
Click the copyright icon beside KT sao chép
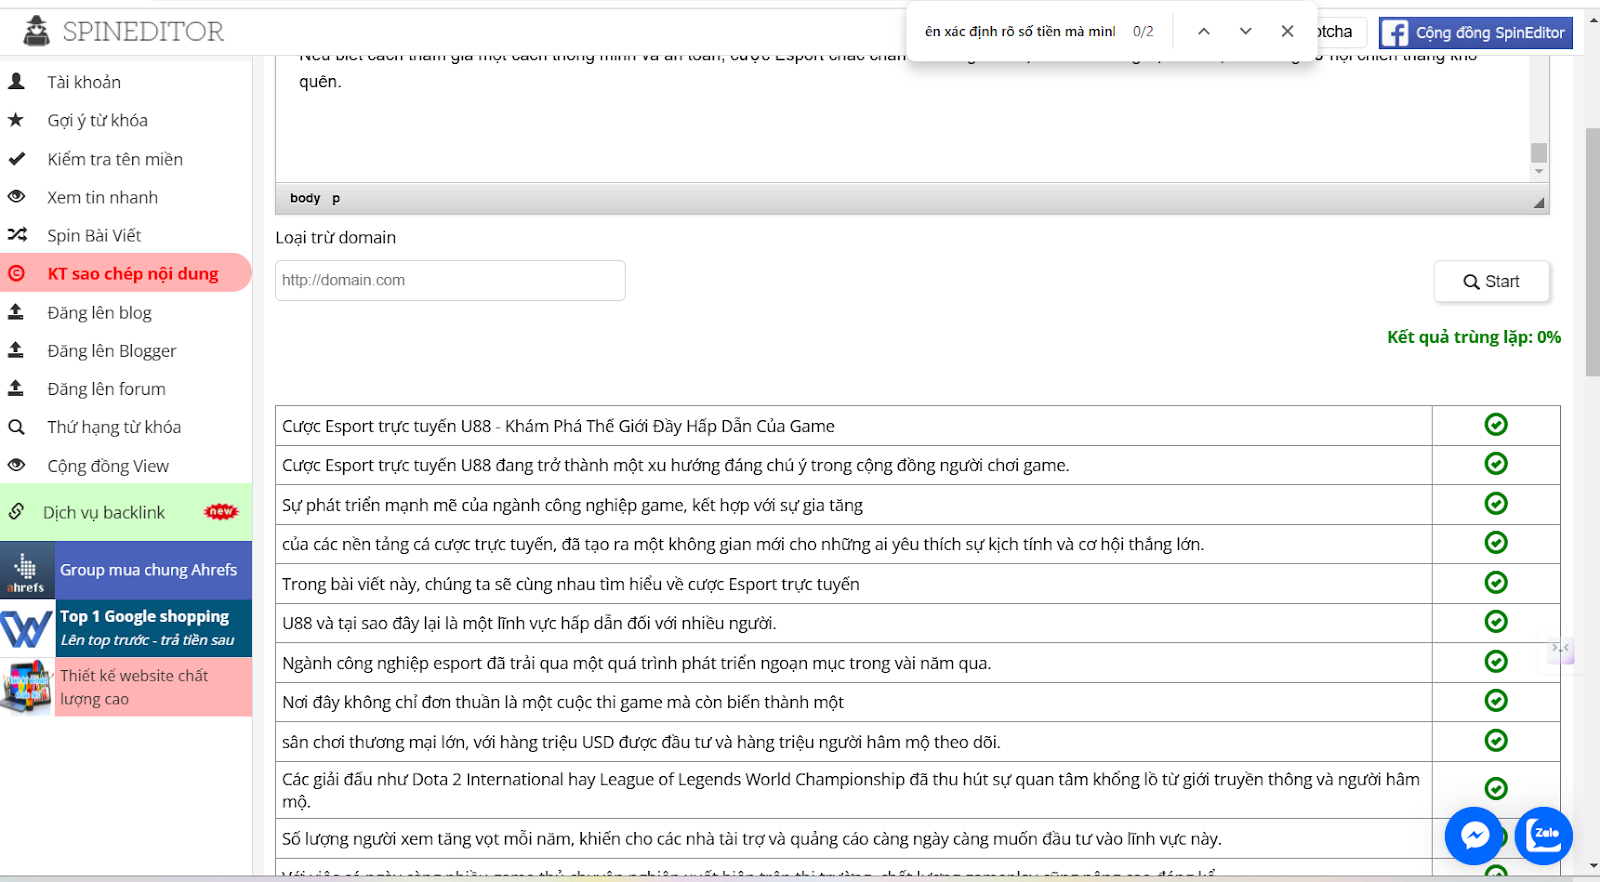pos(16,273)
